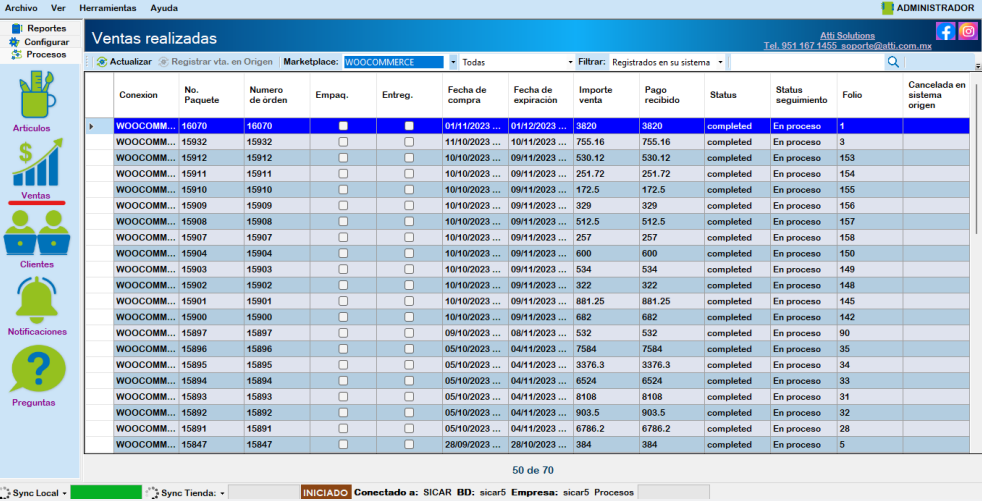This screenshot has height=501, width=982.
Task: Toggle Empaq. checkbox for order 15912
Action: 343,158
